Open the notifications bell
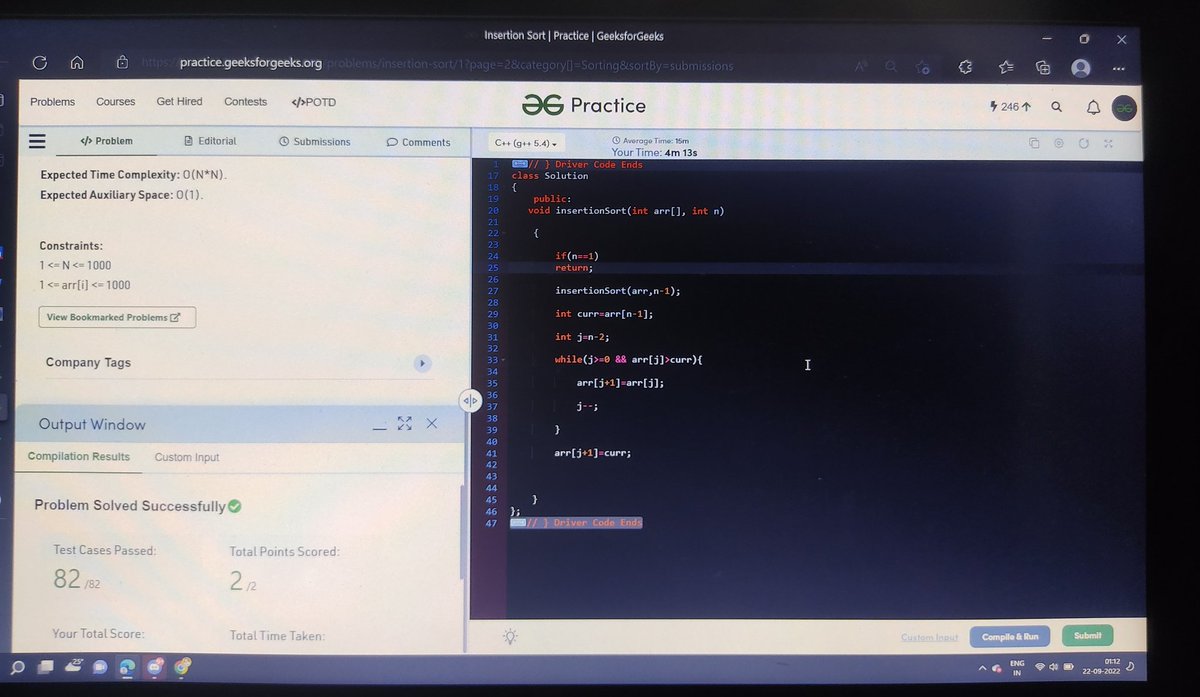Image resolution: width=1200 pixels, height=697 pixels. click(x=1093, y=107)
